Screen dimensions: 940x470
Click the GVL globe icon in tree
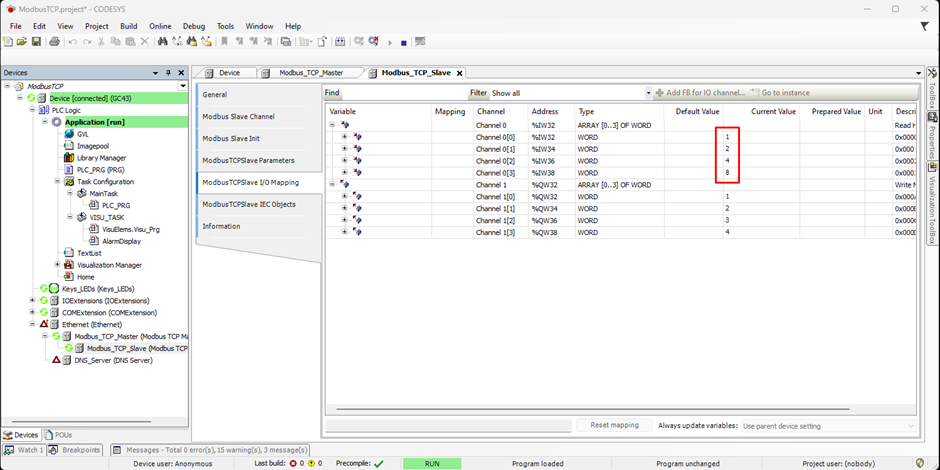(69, 134)
